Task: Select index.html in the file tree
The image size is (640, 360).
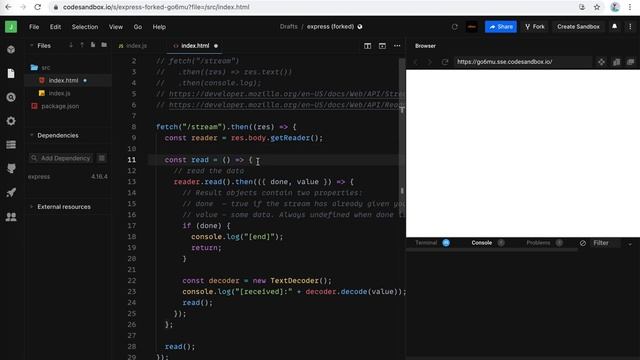Action: (x=68, y=80)
